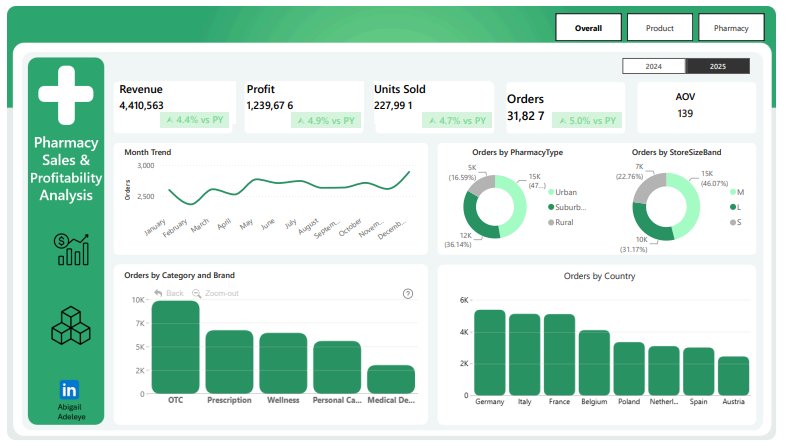Image resolution: width=788 pixels, height=445 pixels.
Task: Switch to the Overall tab
Action: coord(588,28)
